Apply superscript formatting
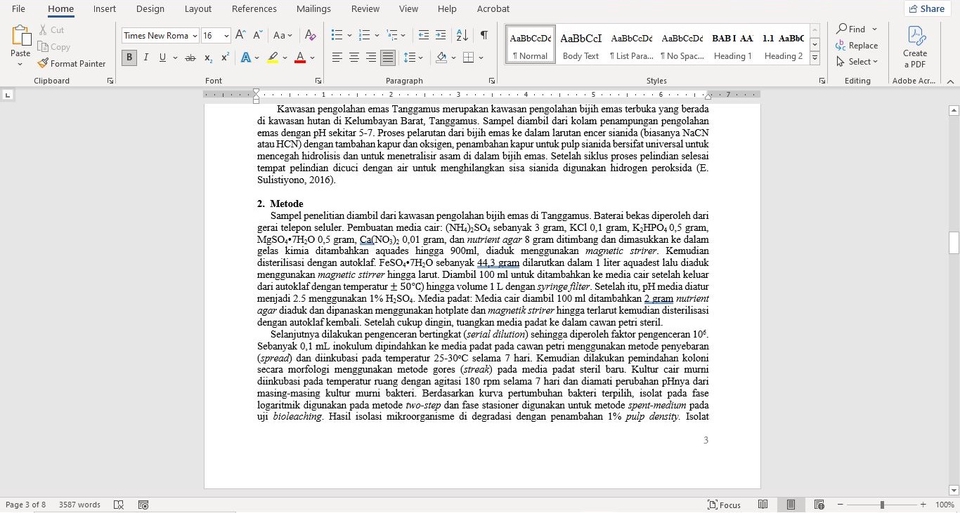960x513 pixels. [225, 58]
